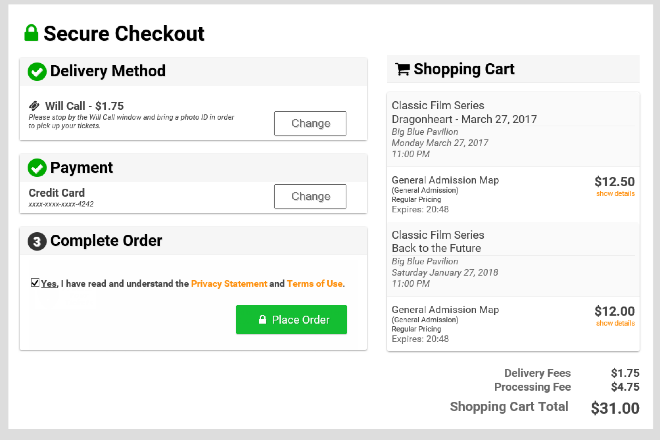Open the Terms of Use link
Screen dimensions: 660x440
[315, 284]
